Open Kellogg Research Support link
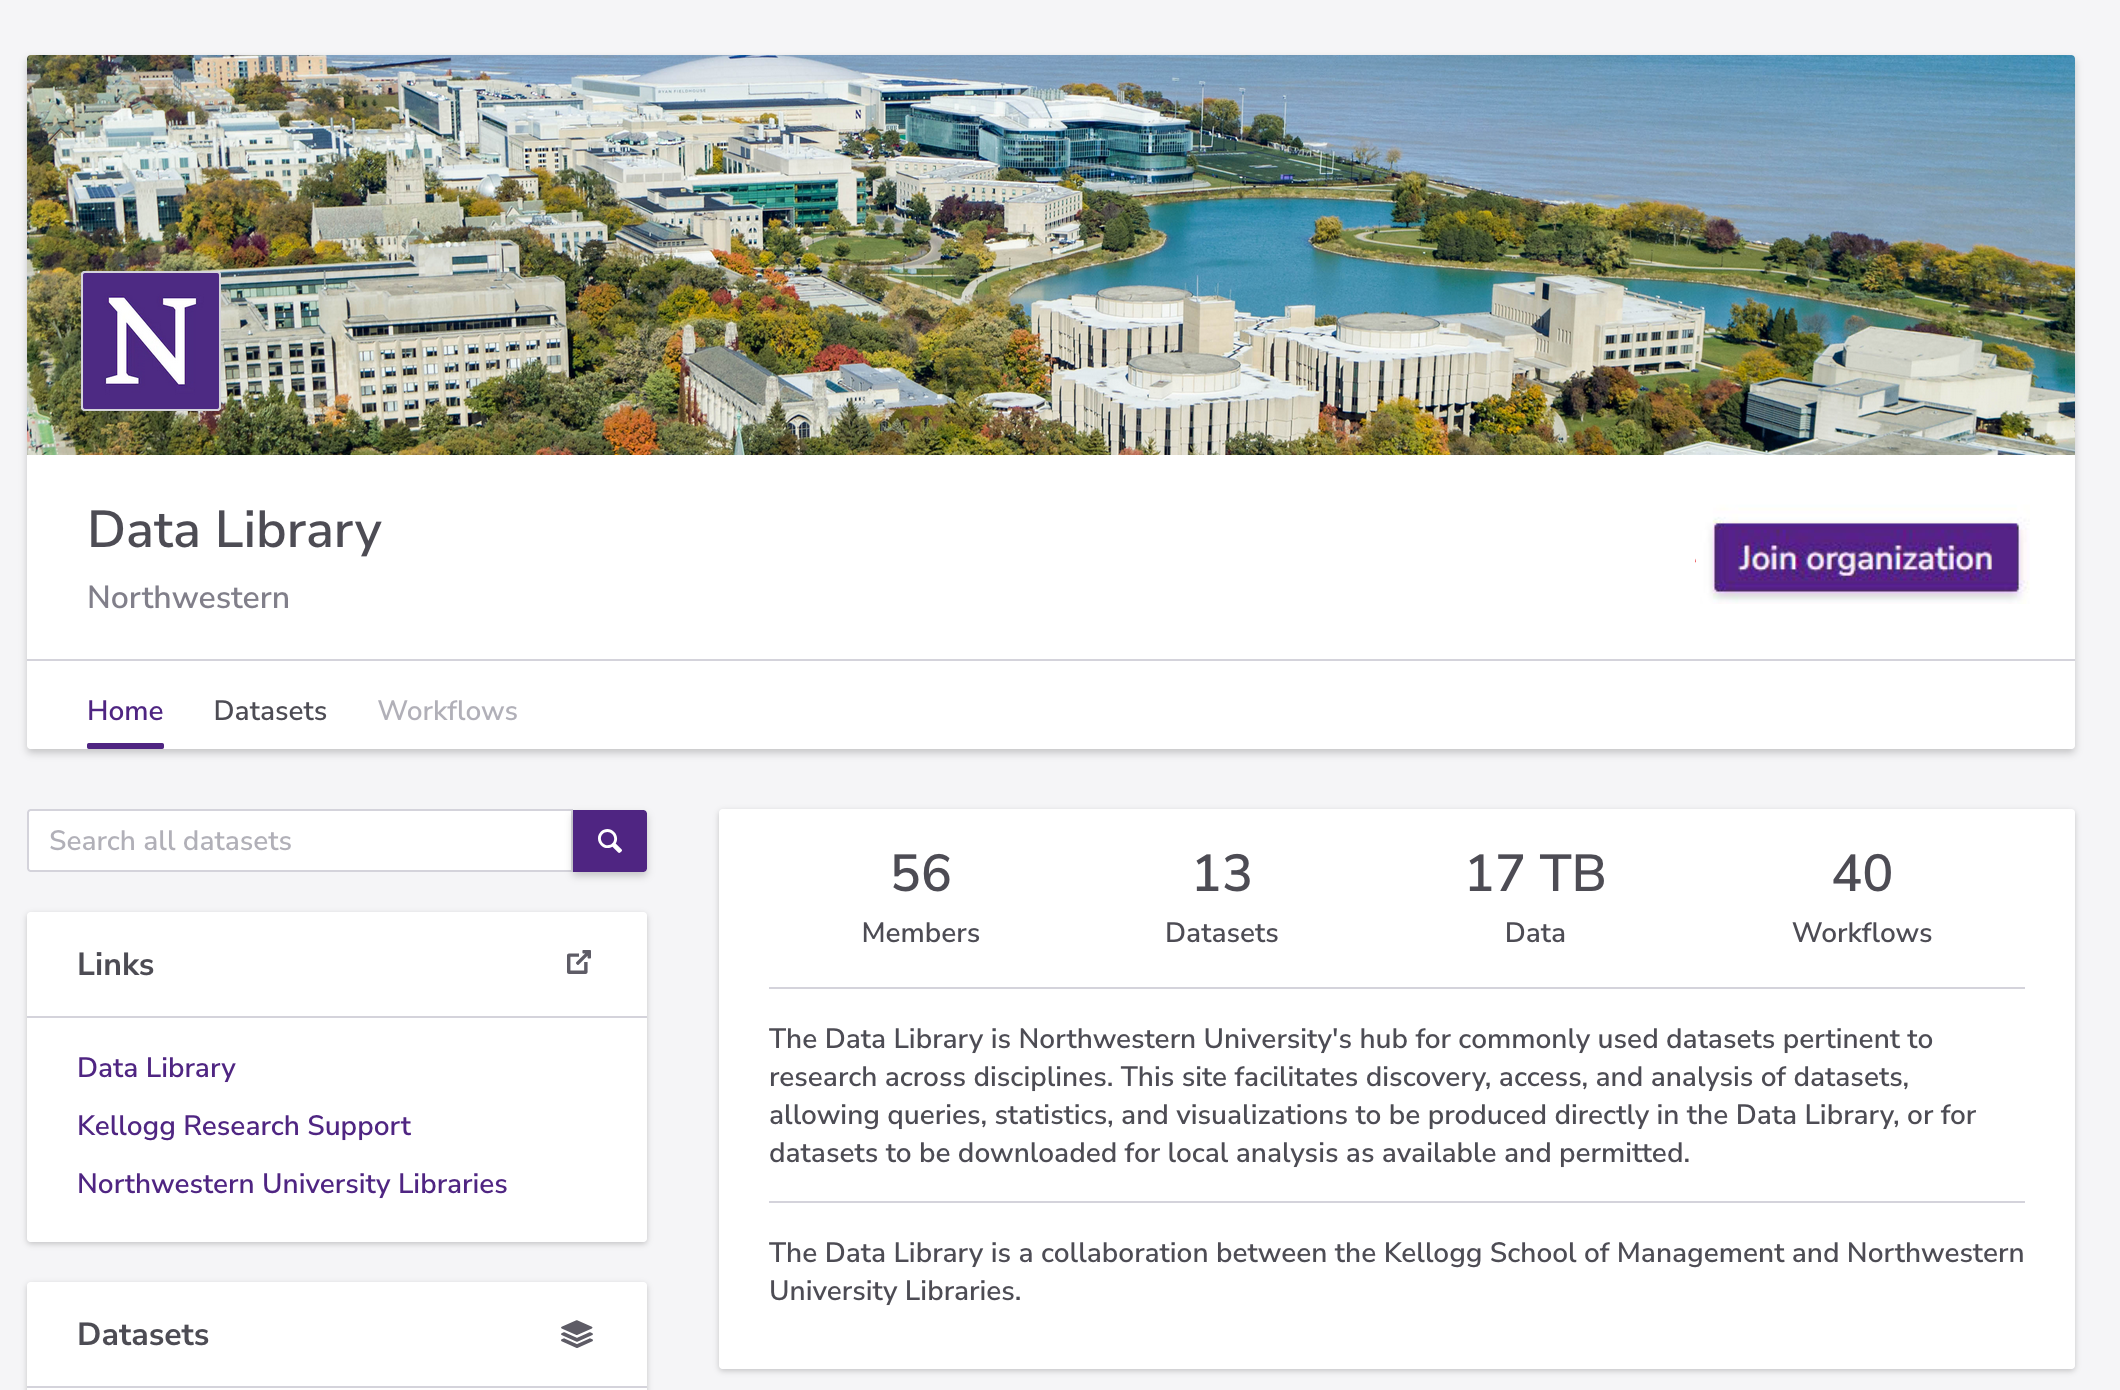 pos(244,1125)
